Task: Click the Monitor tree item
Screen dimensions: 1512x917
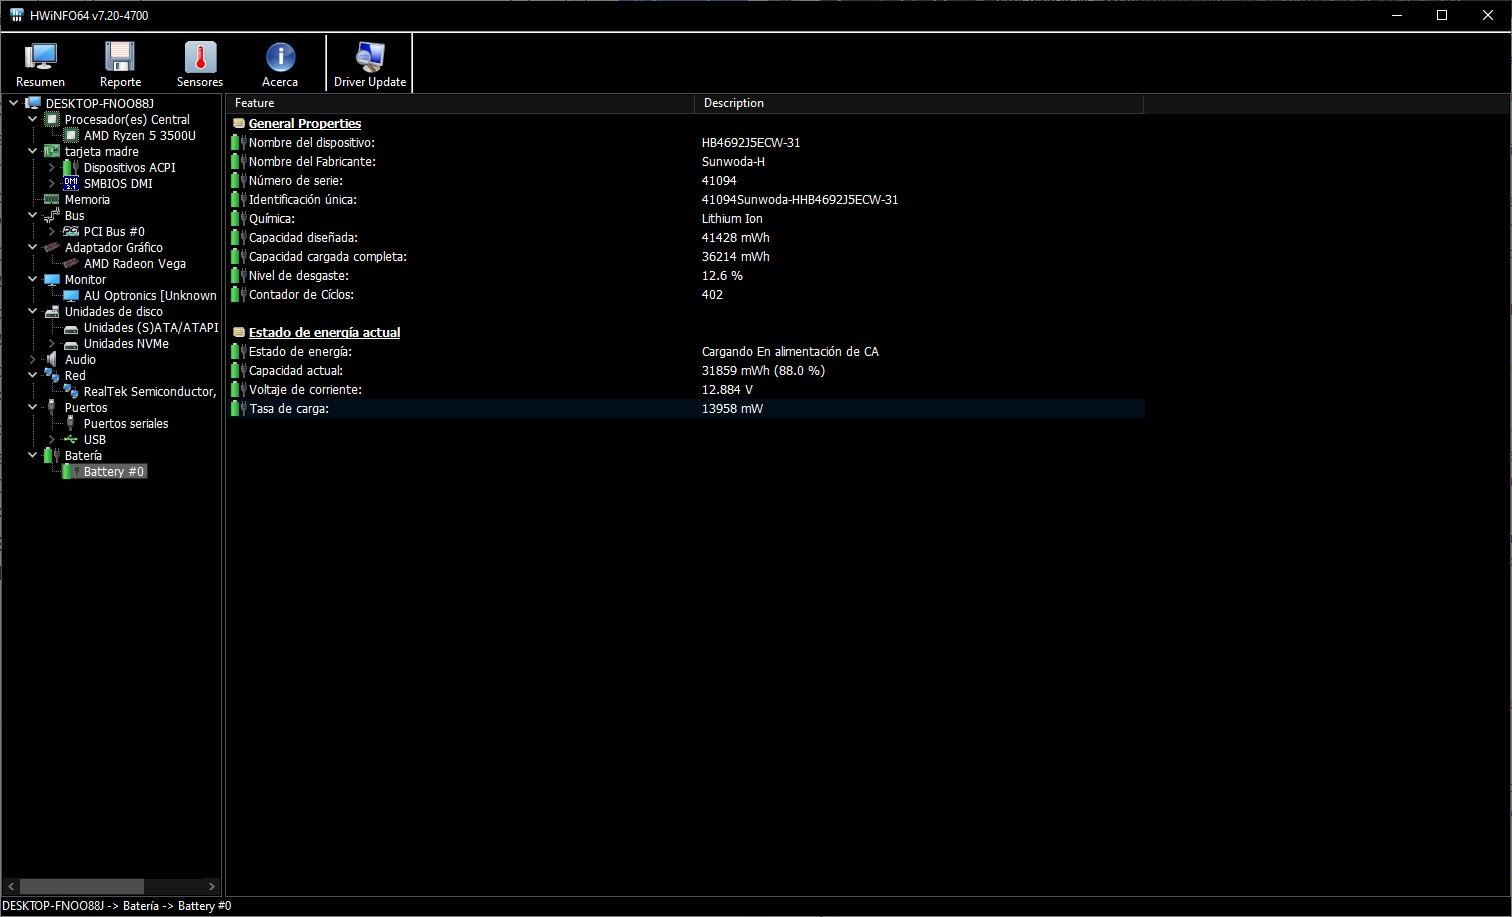Action: [x=85, y=279]
